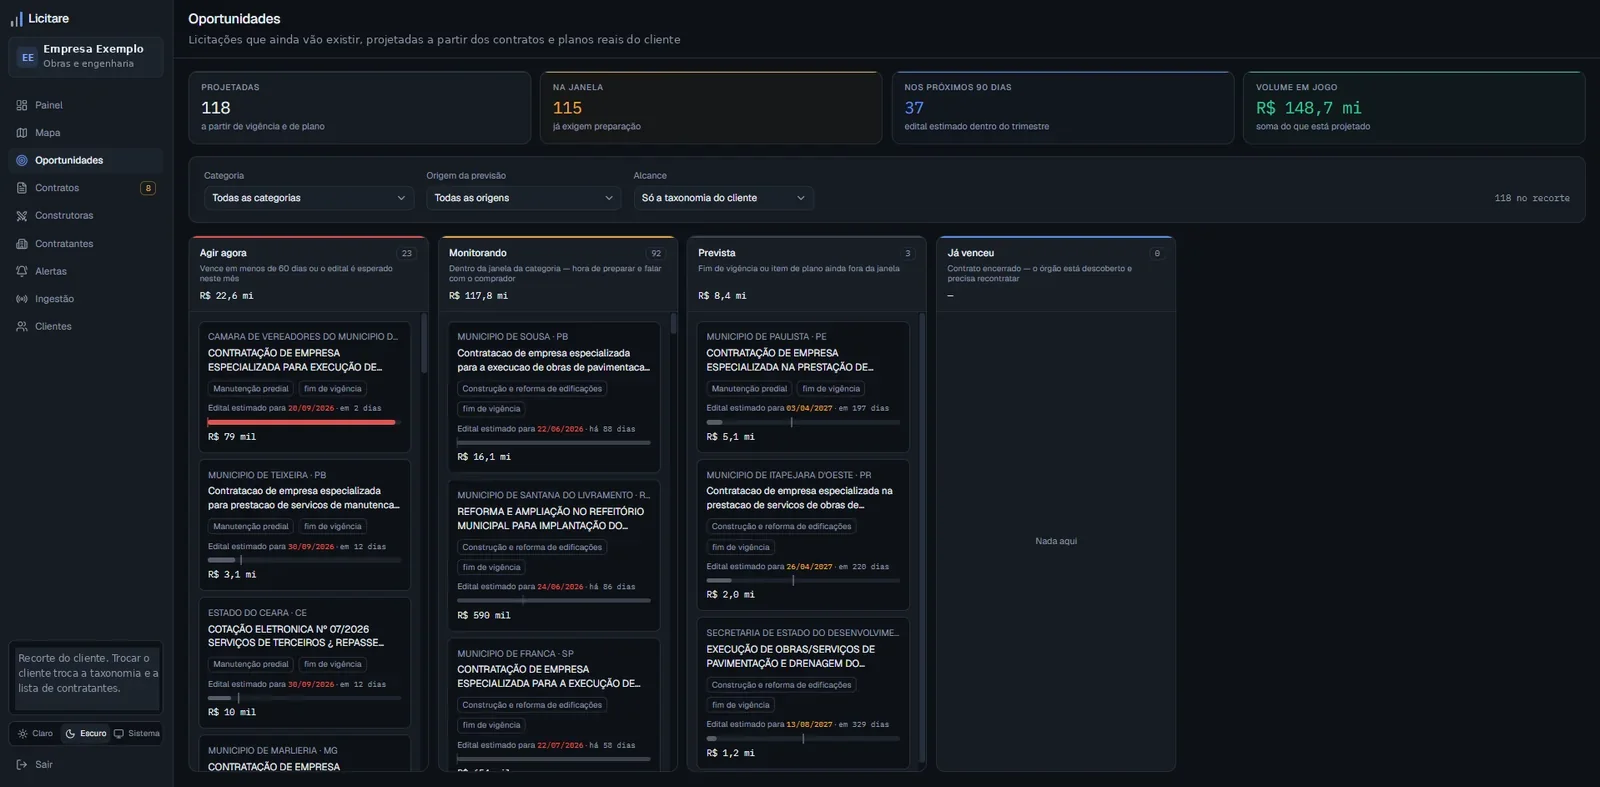Click the Contratos badge showing 8
The height and width of the screenshot is (787, 1600).
pyautogui.click(x=148, y=188)
